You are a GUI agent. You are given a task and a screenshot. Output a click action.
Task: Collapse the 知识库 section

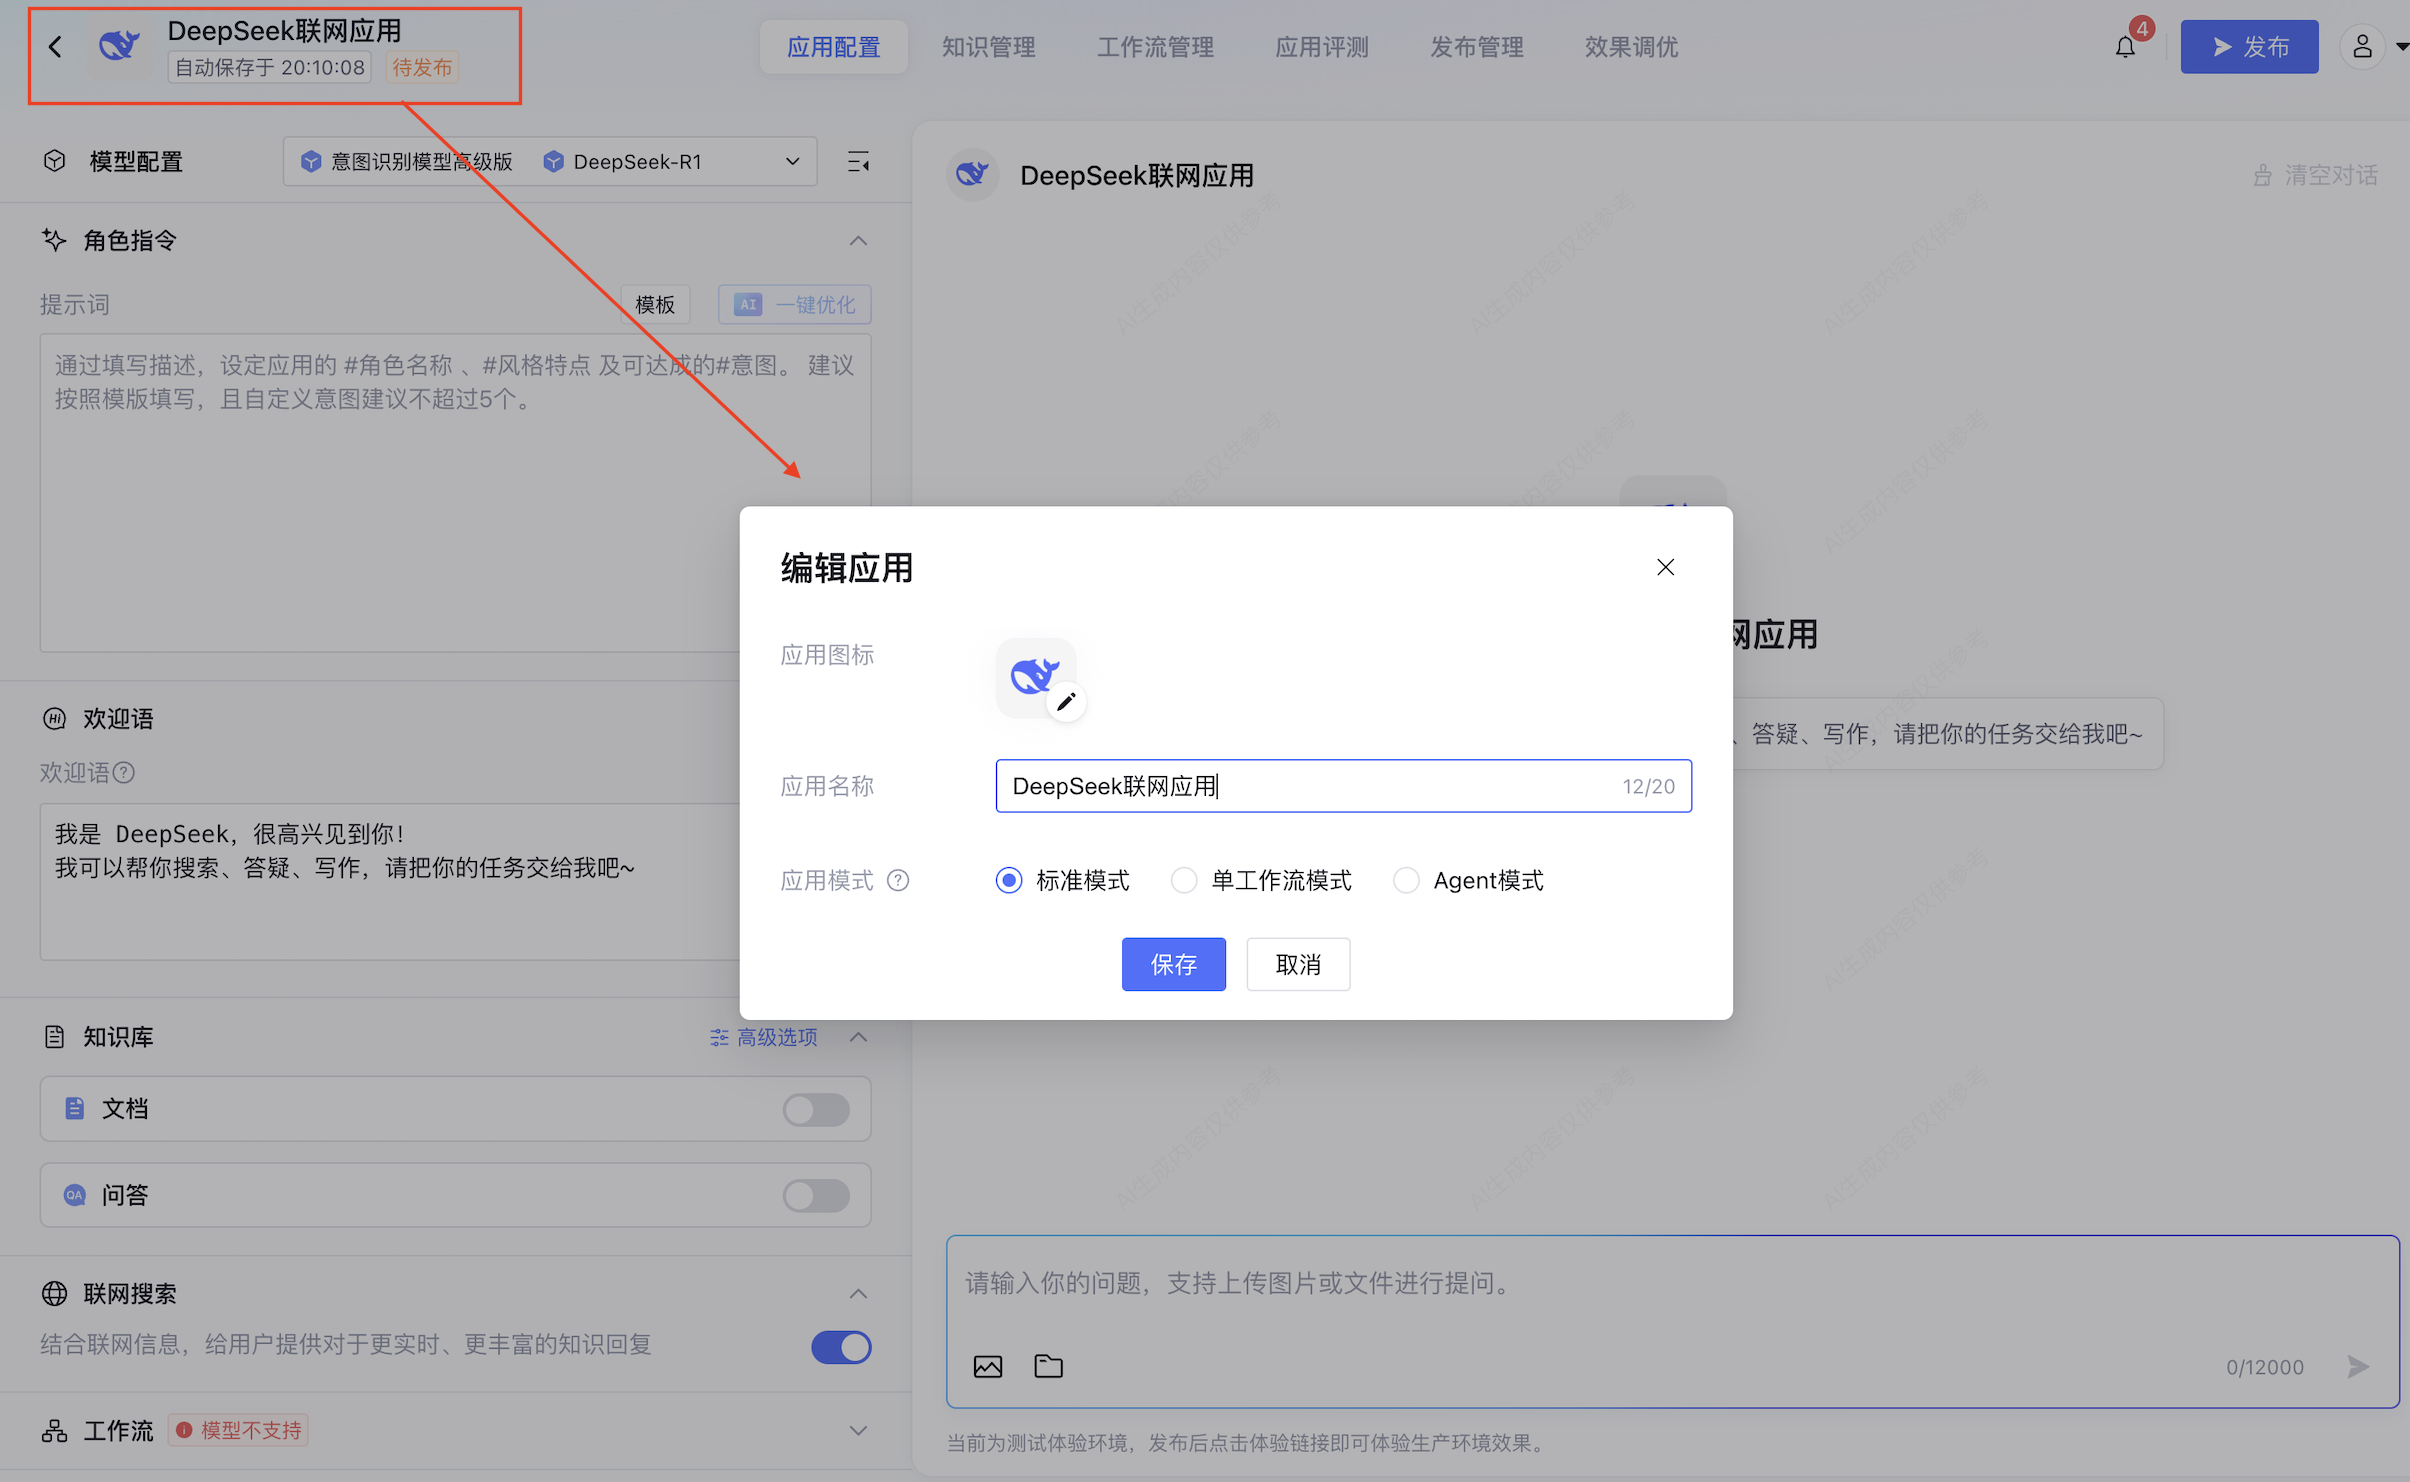(x=858, y=1037)
